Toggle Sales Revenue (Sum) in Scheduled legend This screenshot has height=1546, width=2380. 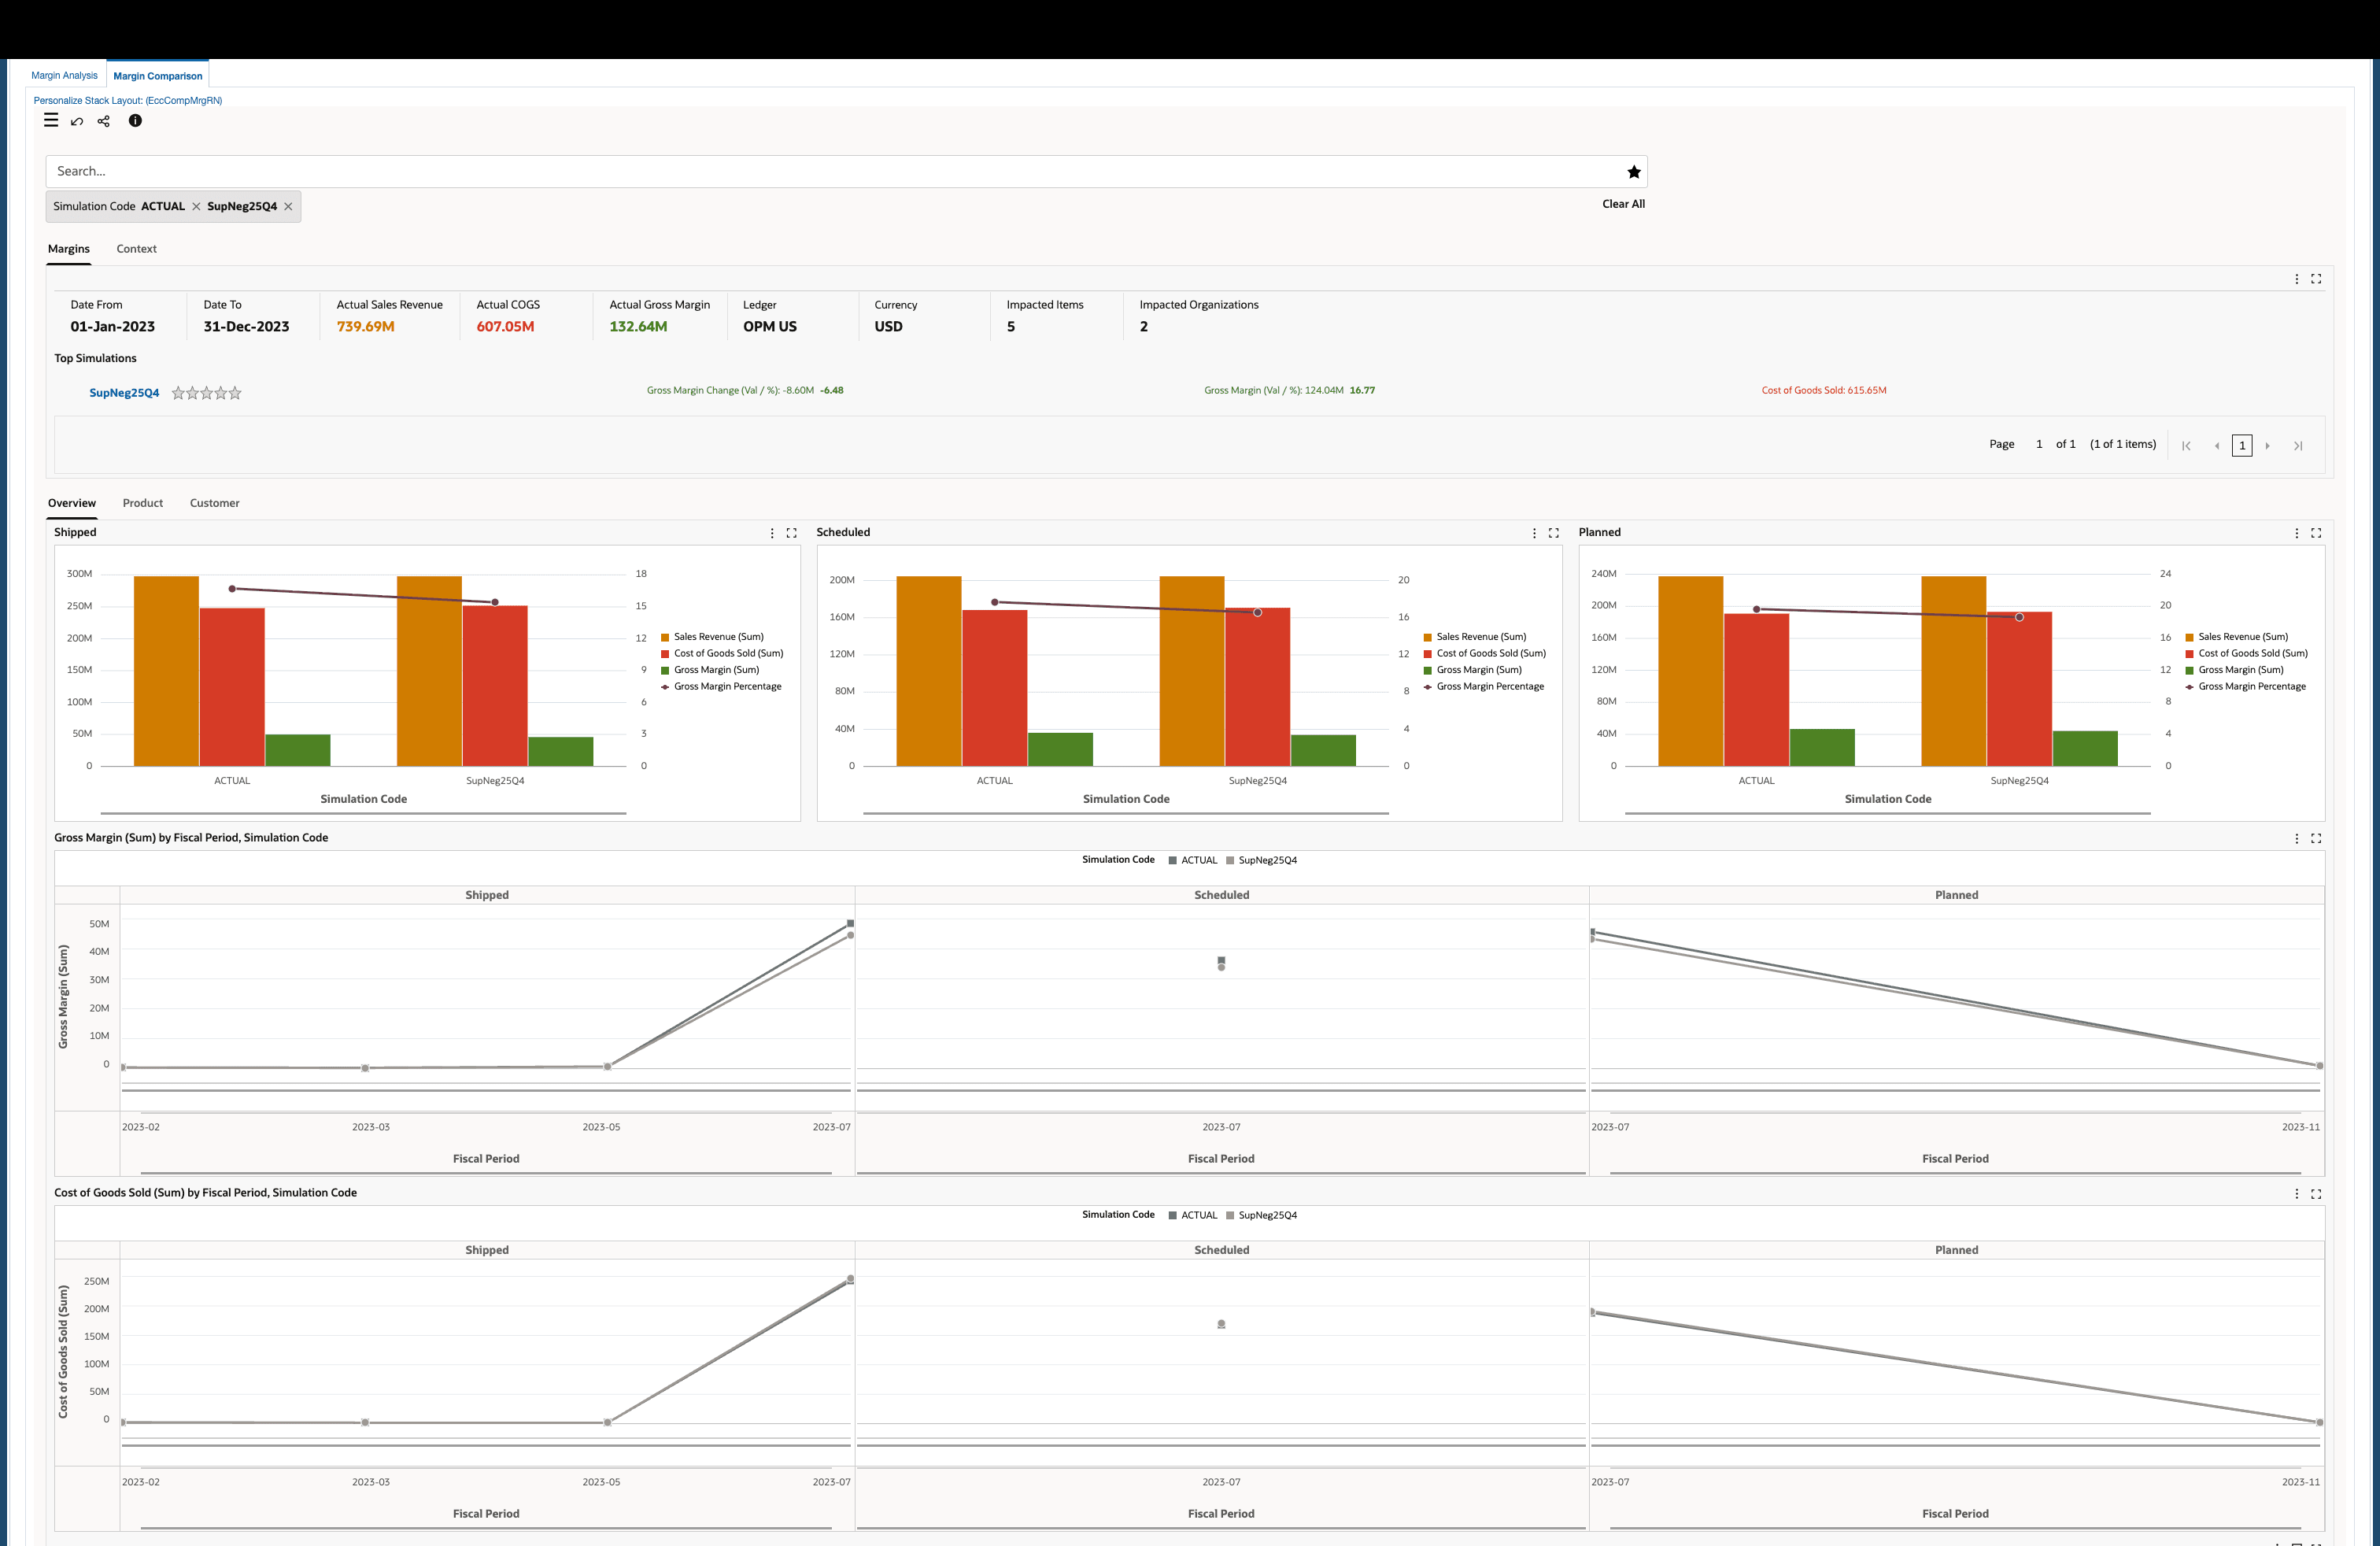click(1480, 637)
